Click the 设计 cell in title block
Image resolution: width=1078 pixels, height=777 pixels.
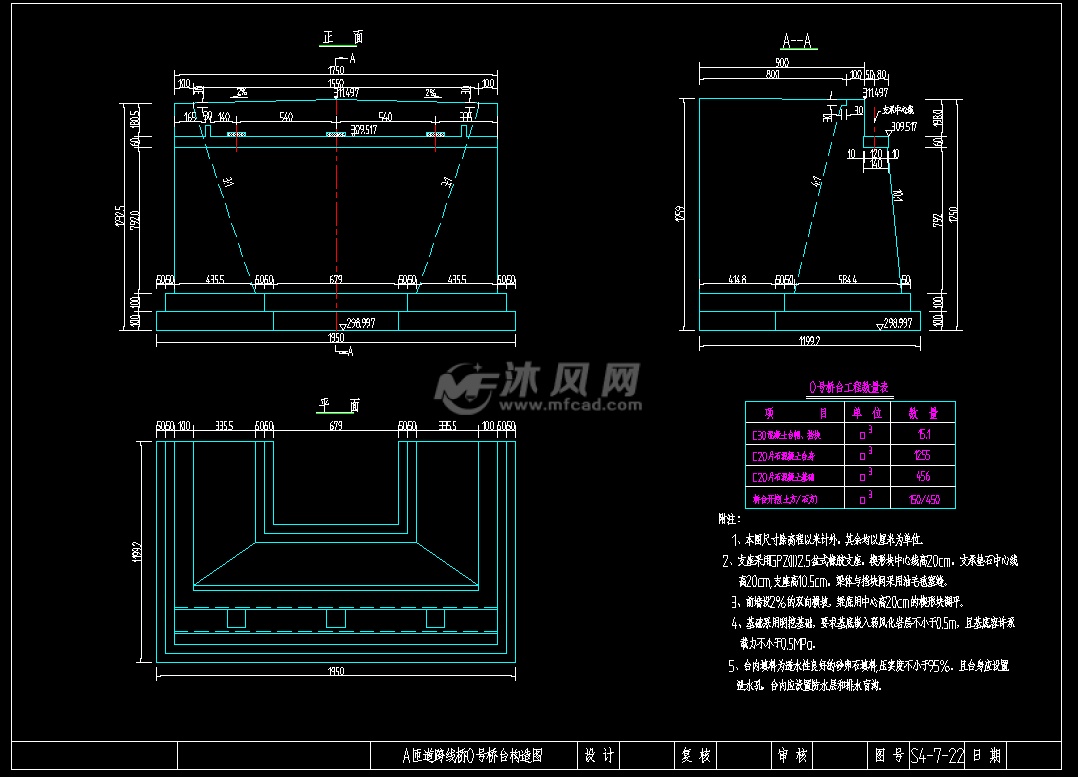point(599,755)
